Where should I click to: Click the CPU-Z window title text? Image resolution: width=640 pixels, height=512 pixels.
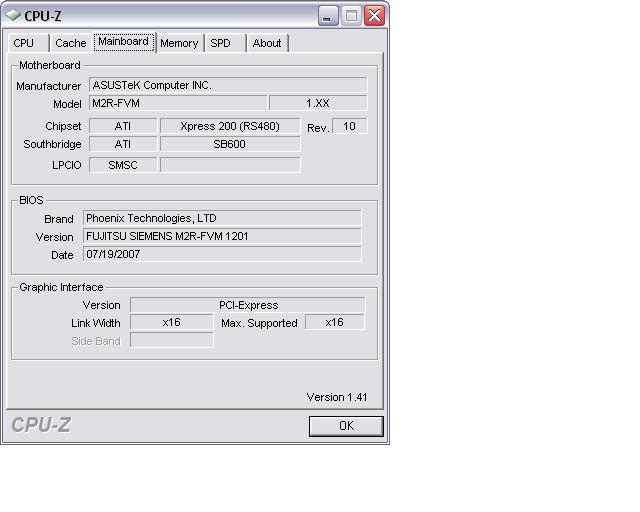(x=43, y=16)
